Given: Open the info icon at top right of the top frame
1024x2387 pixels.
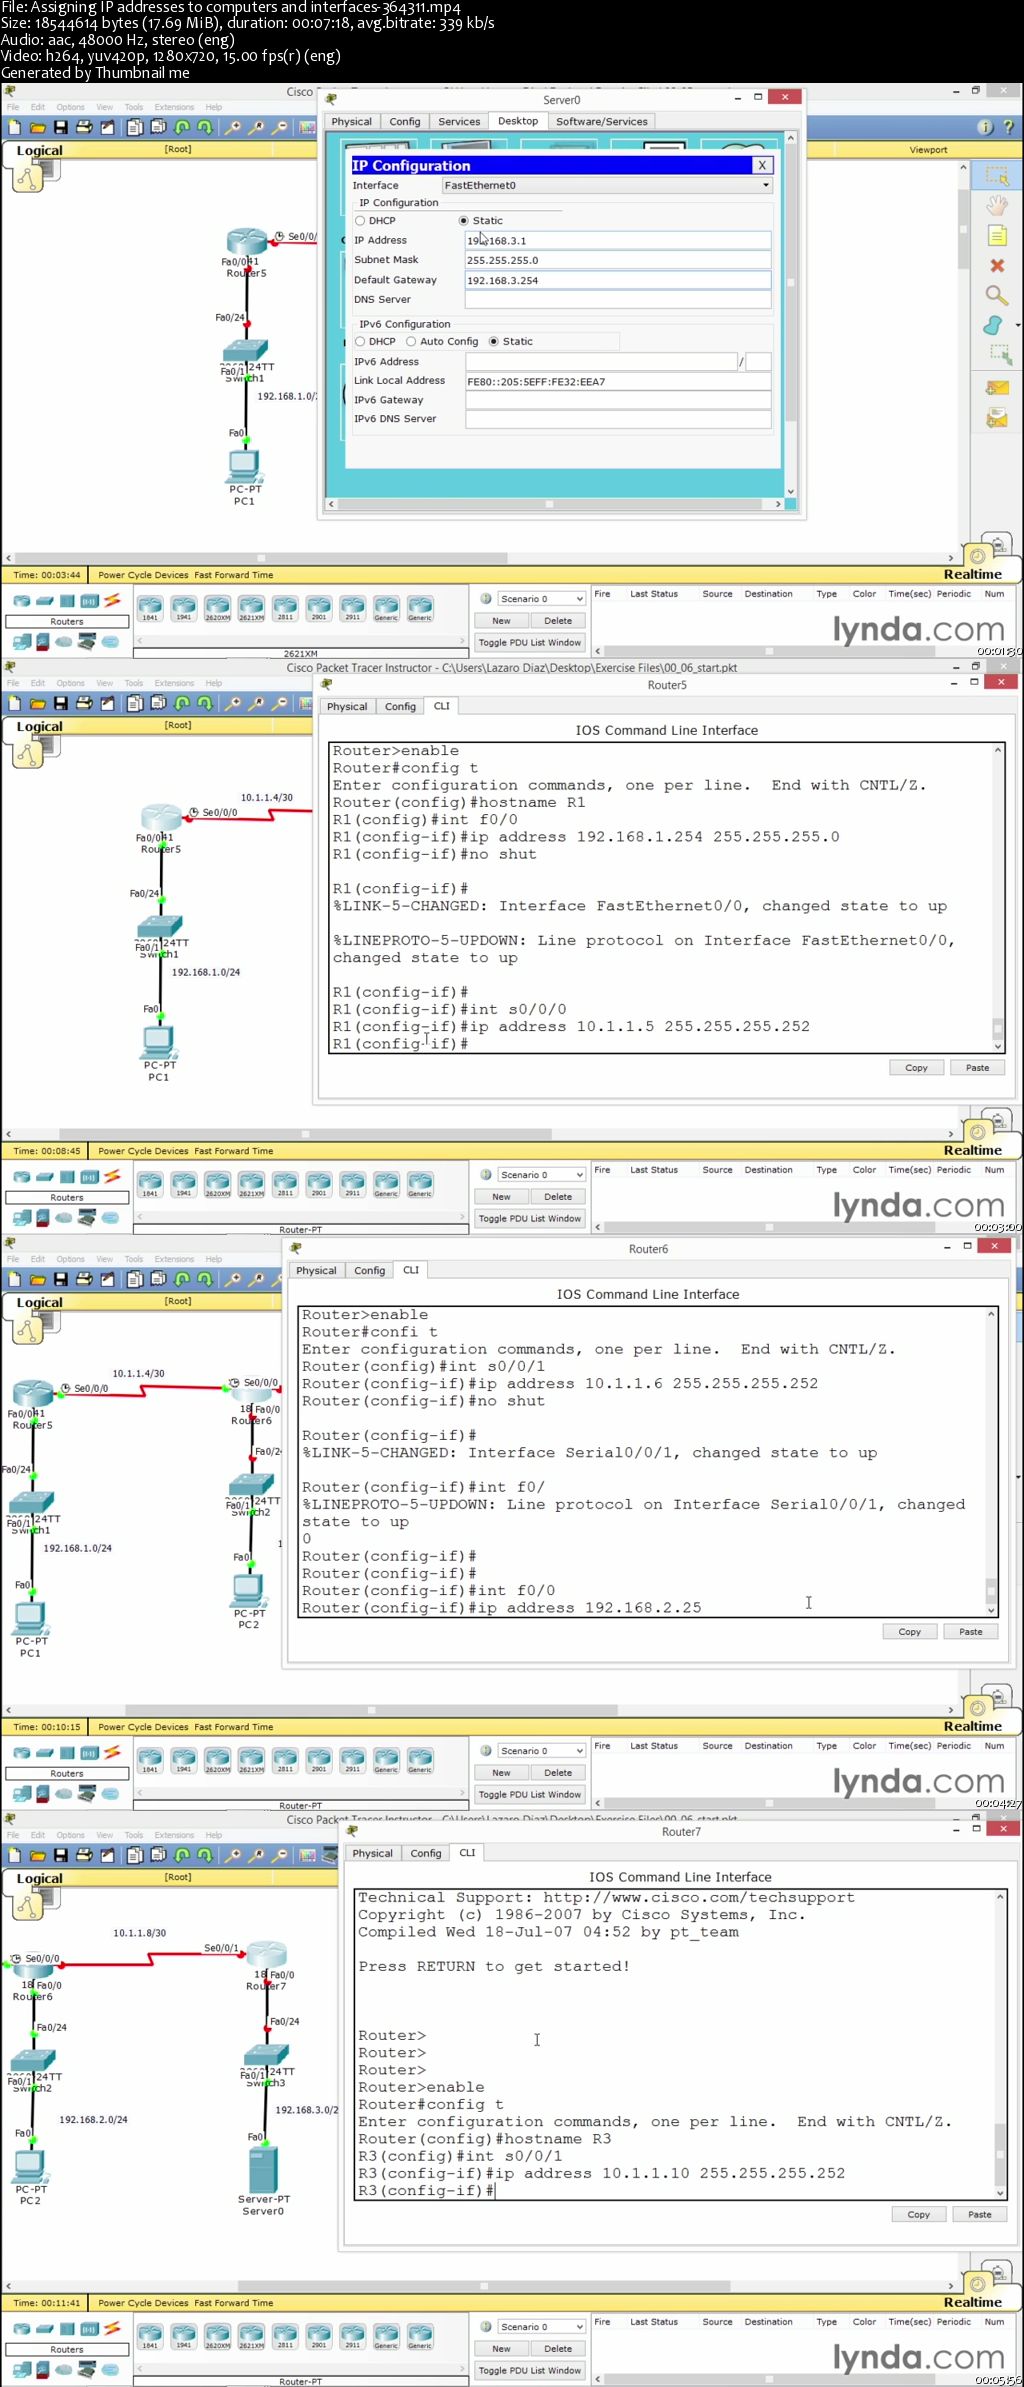Looking at the screenshot, I should (x=985, y=127).
